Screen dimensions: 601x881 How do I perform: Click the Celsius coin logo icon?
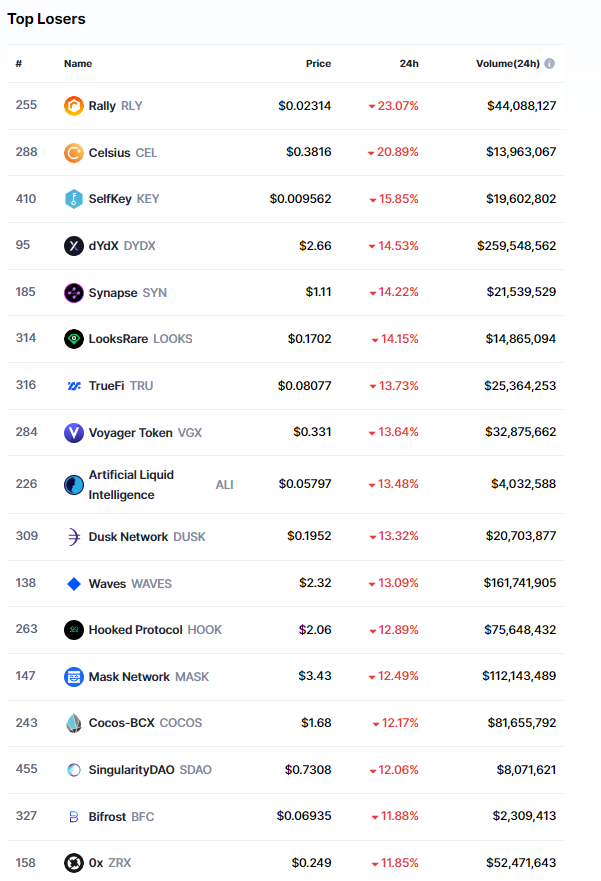(74, 152)
